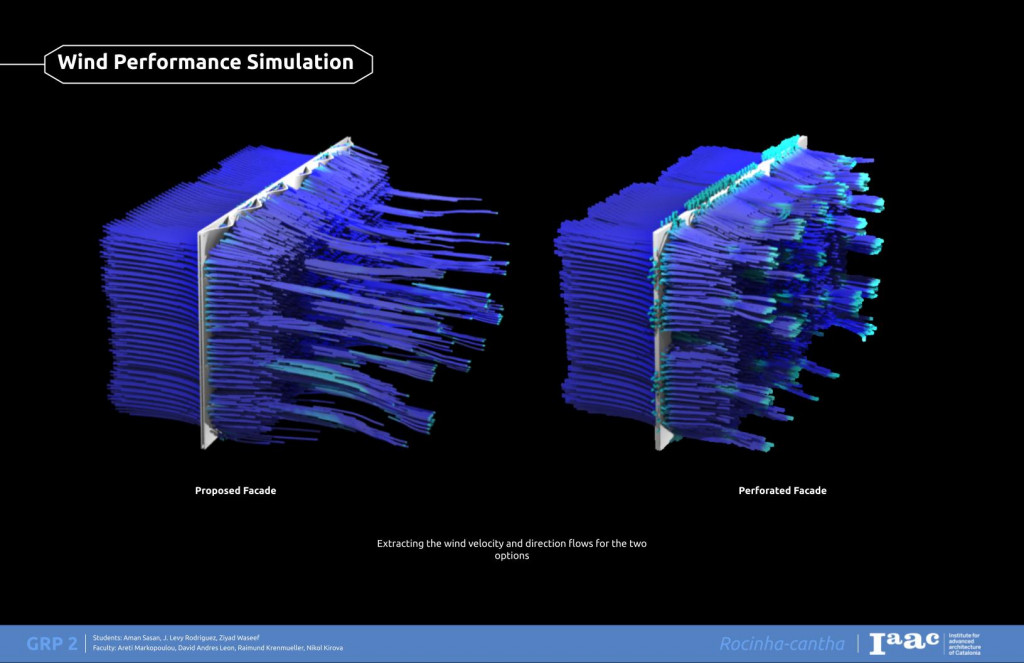
Task: Click the Perforated Facade caption label
Action: pyautogui.click(x=782, y=491)
